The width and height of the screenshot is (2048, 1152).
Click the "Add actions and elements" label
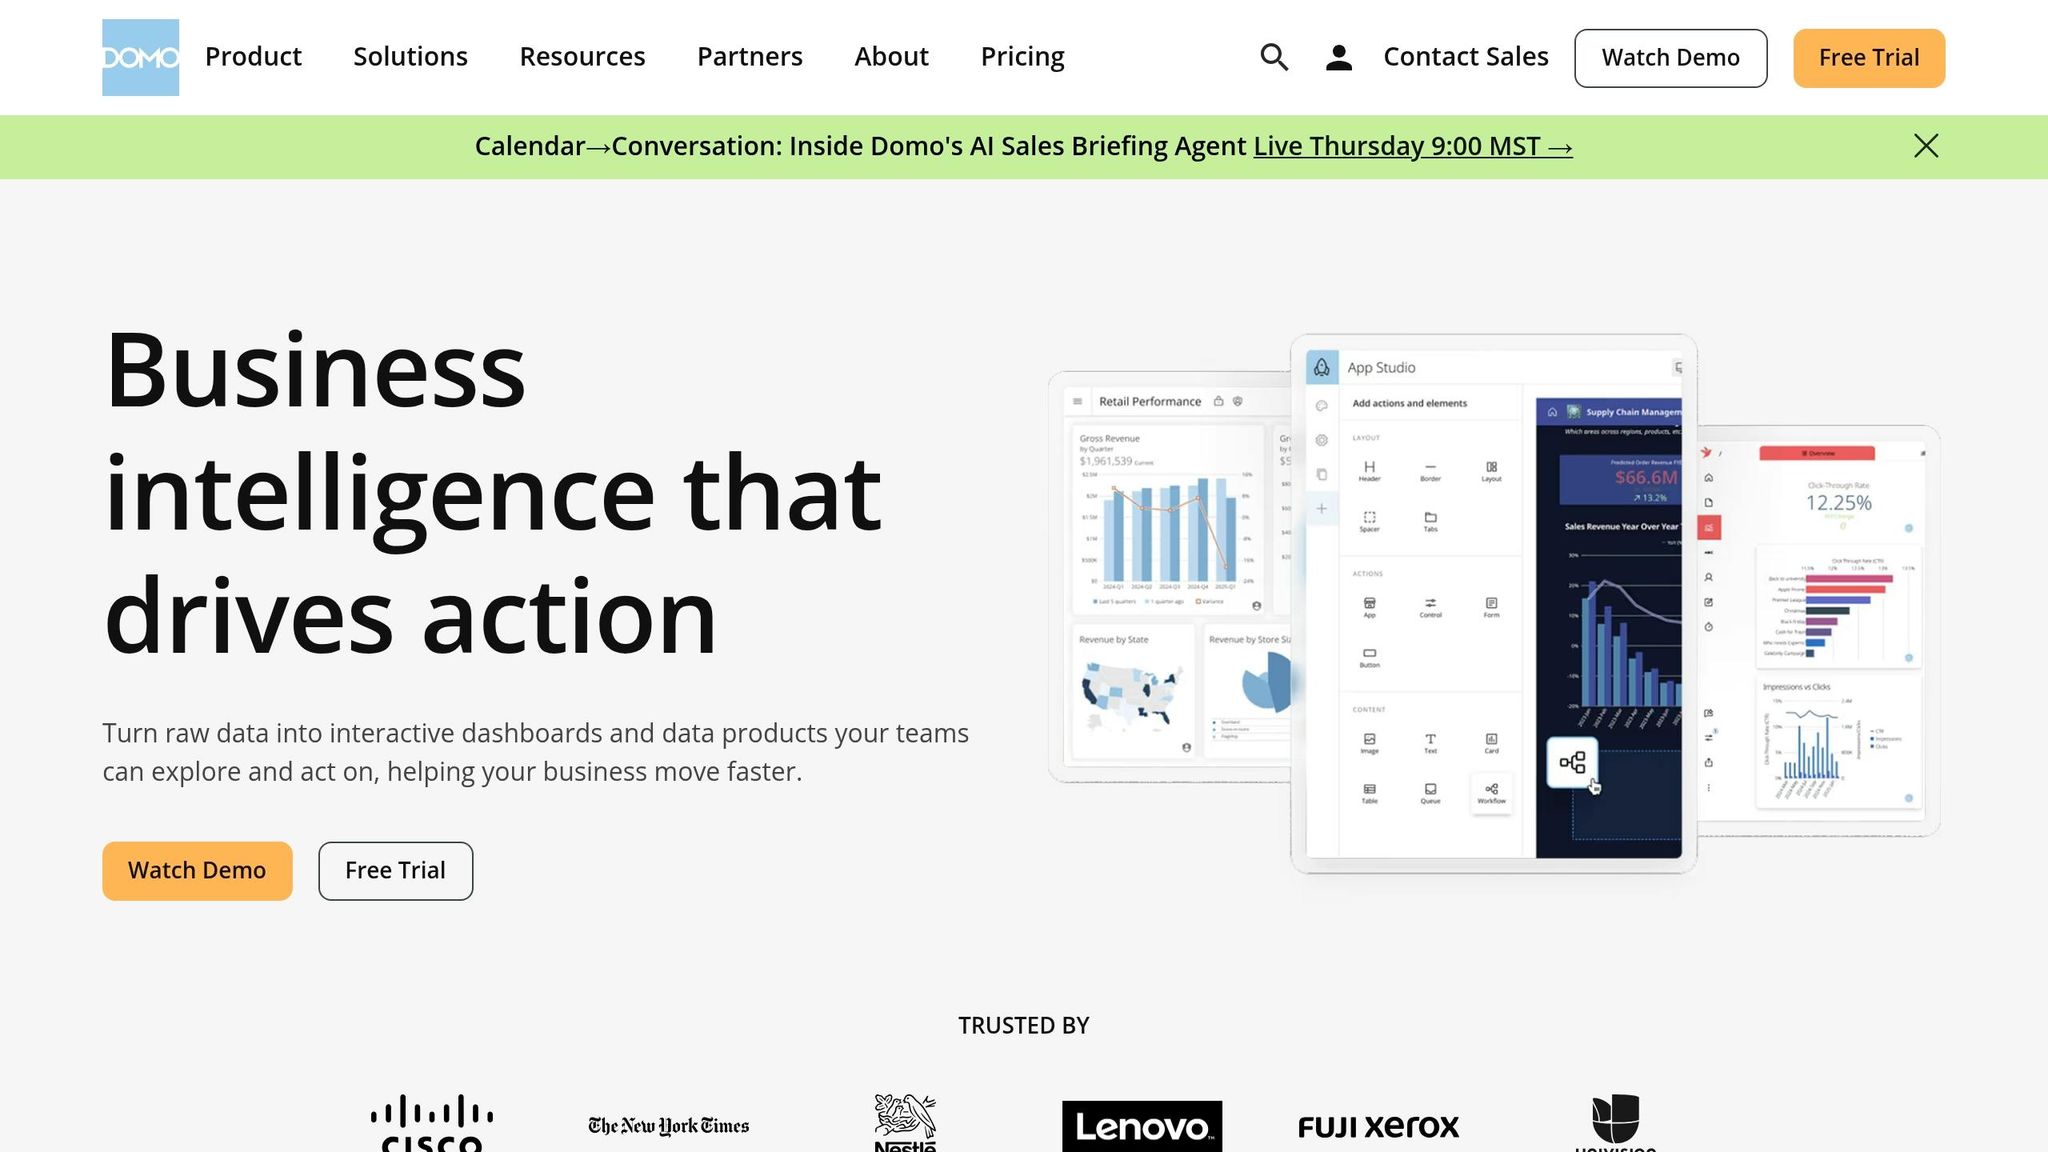(1410, 403)
